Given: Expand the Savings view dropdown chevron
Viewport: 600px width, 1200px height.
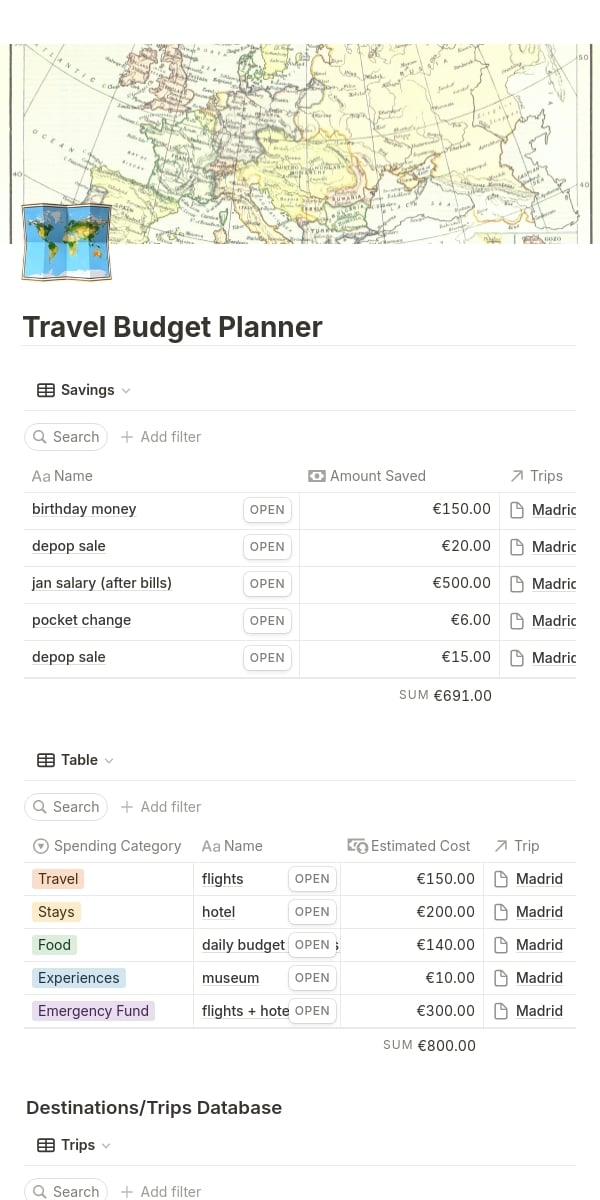Looking at the screenshot, I should click(126, 391).
